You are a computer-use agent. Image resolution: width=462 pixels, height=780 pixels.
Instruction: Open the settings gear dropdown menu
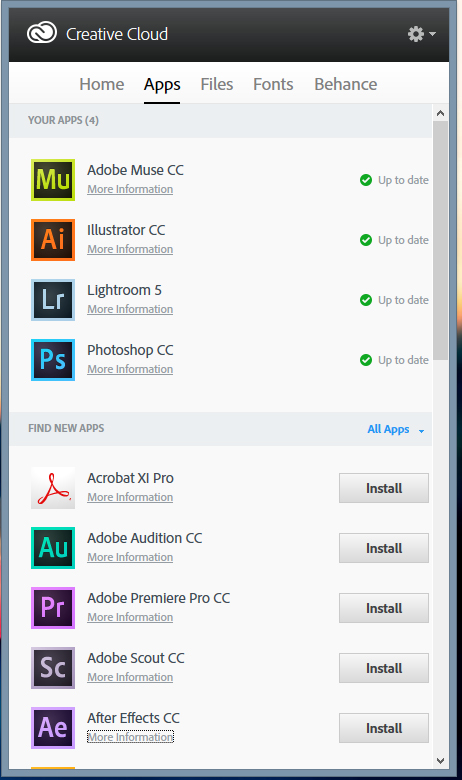click(x=422, y=34)
